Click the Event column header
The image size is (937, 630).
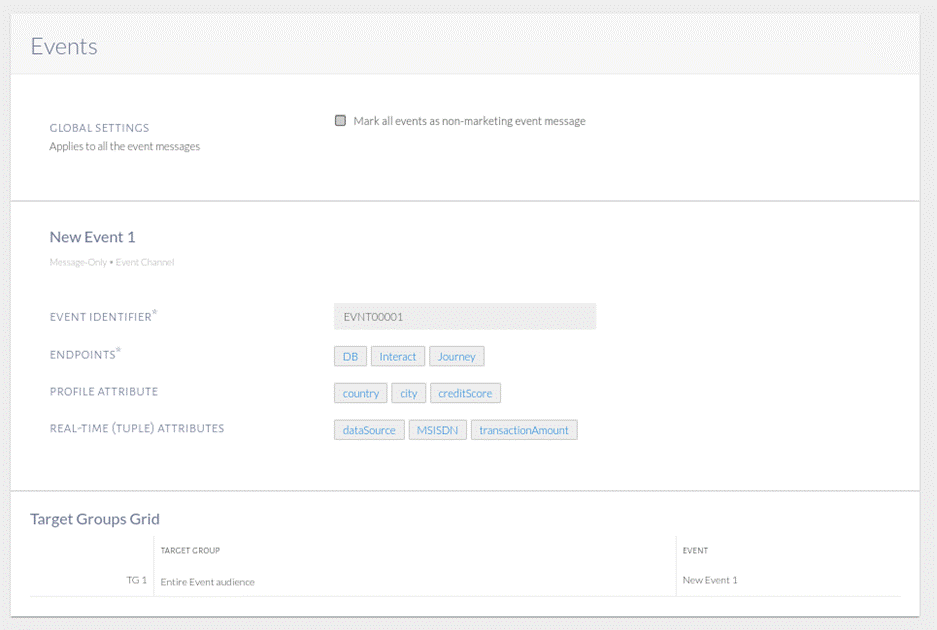tap(695, 550)
